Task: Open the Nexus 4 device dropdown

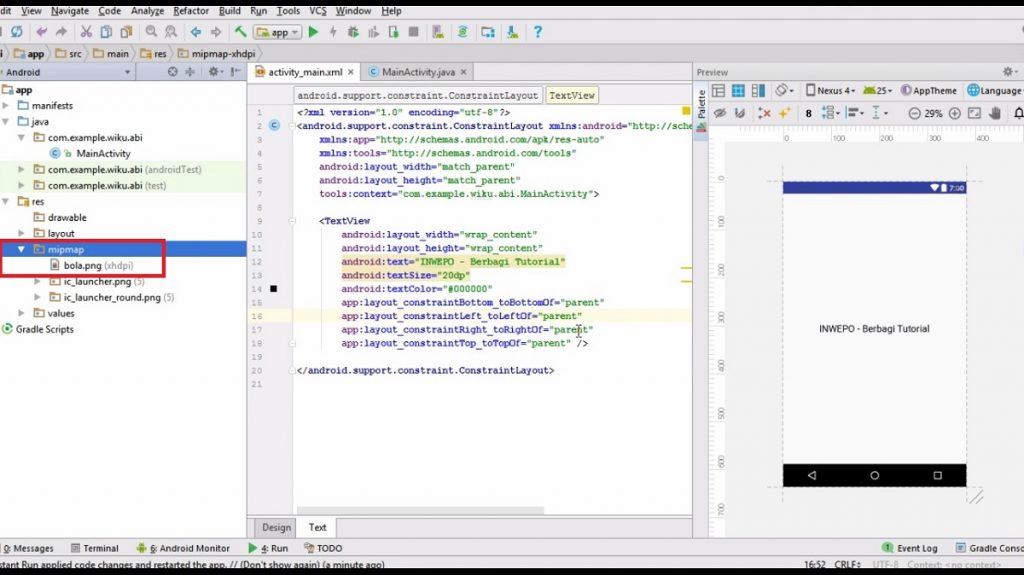Action: coord(830,90)
